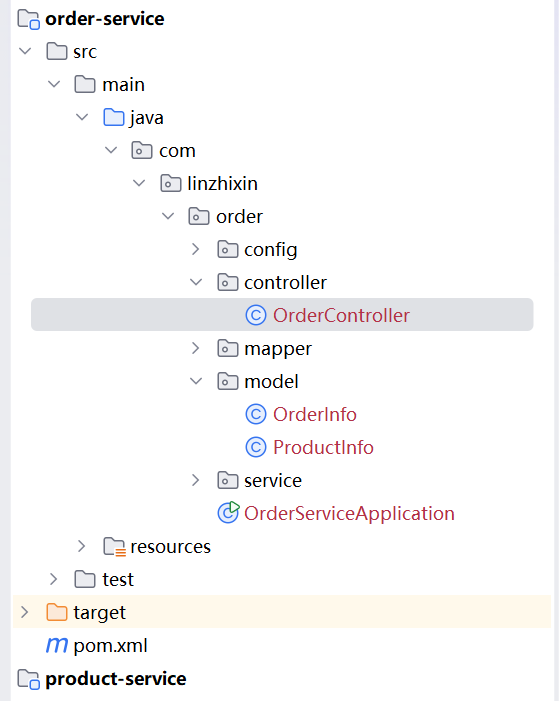The height and width of the screenshot is (701, 559).
Task: Collapse the src folder
Action: point(25,51)
